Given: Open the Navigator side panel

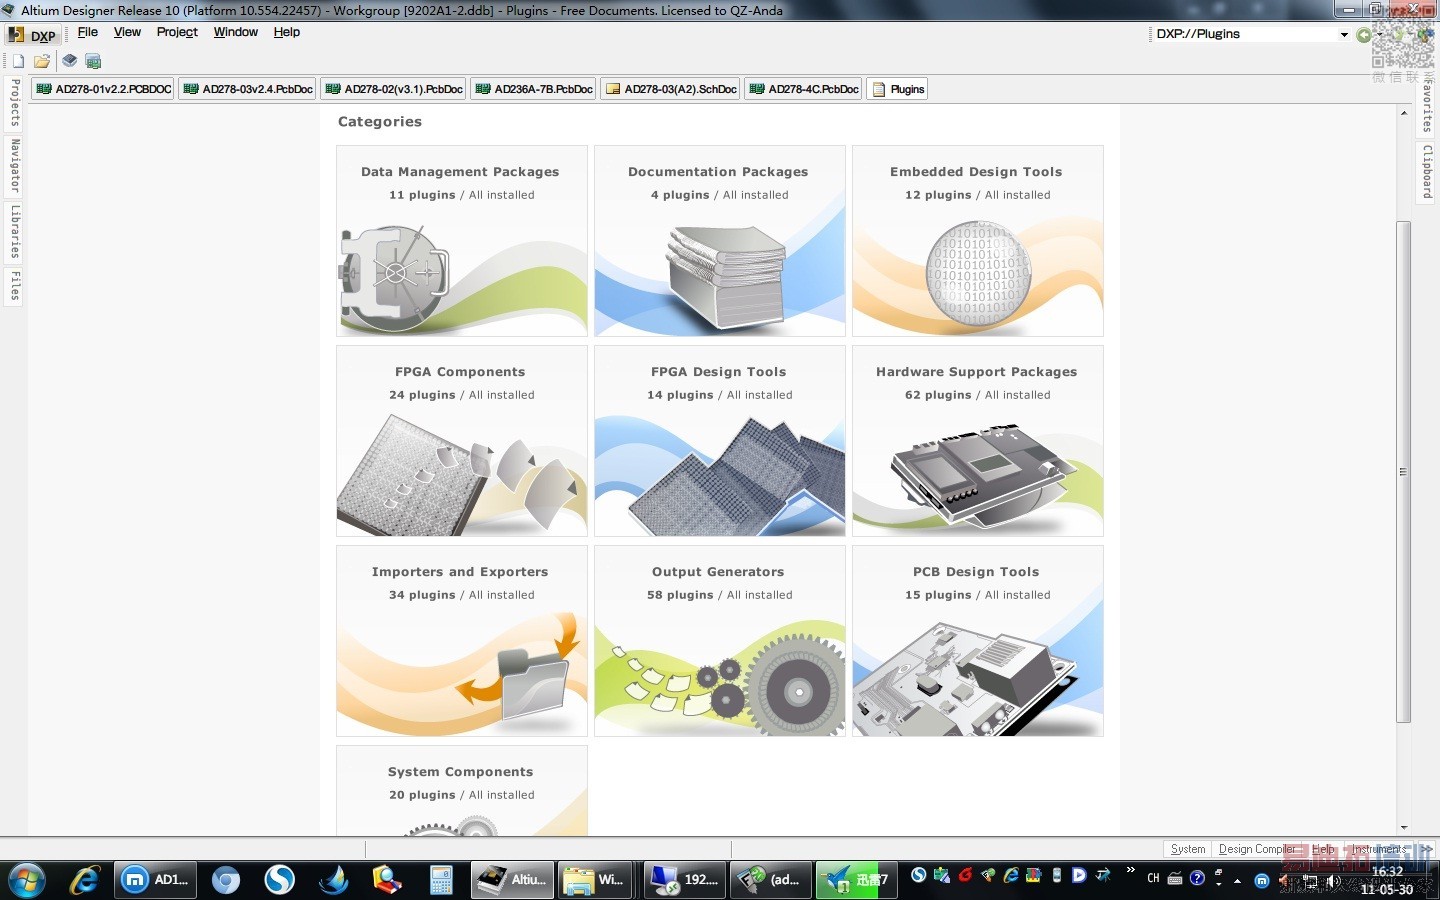Looking at the screenshot, I should [x=15, y=166].
